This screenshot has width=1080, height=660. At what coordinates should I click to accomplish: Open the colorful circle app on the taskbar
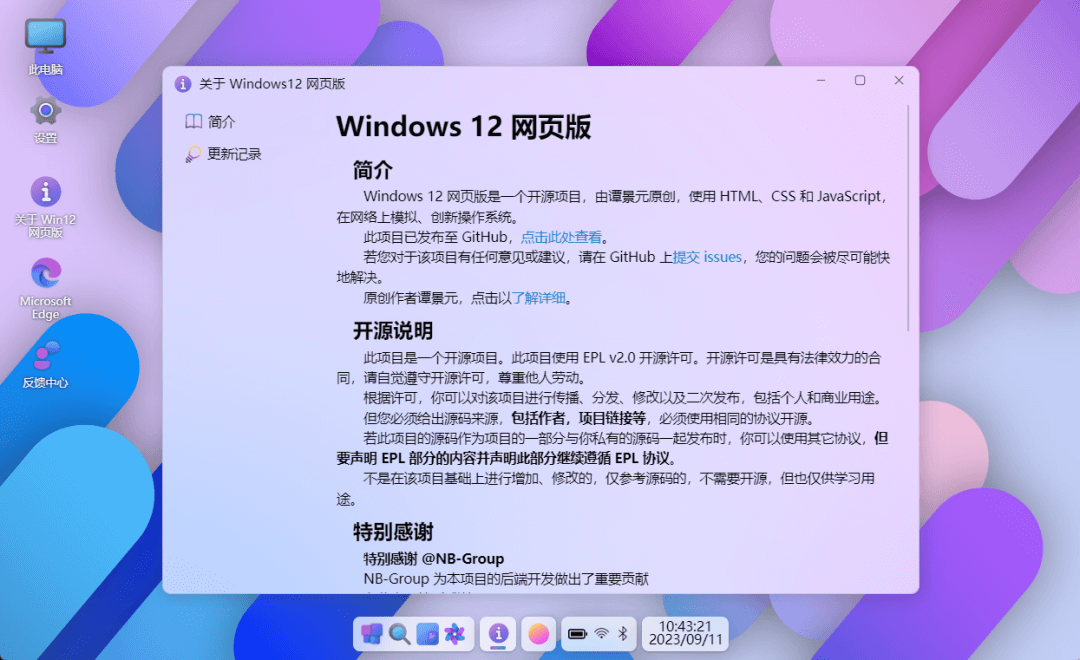[x=539, y=634]
